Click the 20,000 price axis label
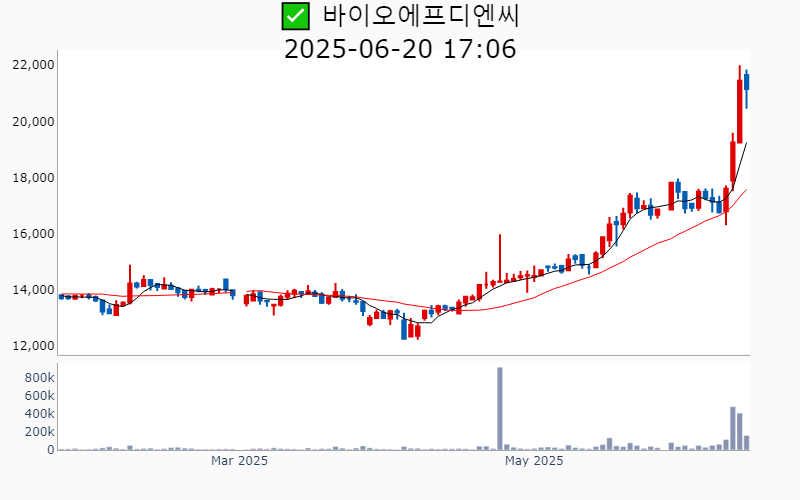The height and width of the screenshot is (500, 800). tap(34, 121)
